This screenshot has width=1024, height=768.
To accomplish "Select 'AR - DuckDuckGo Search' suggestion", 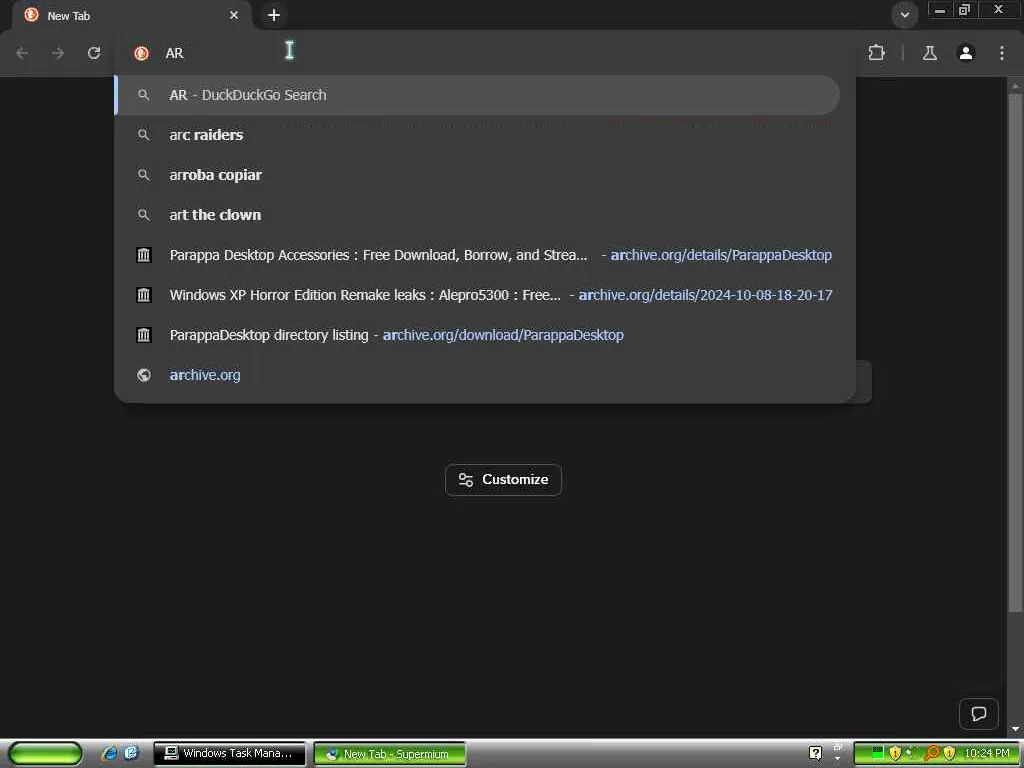I will tap(477, 95).
